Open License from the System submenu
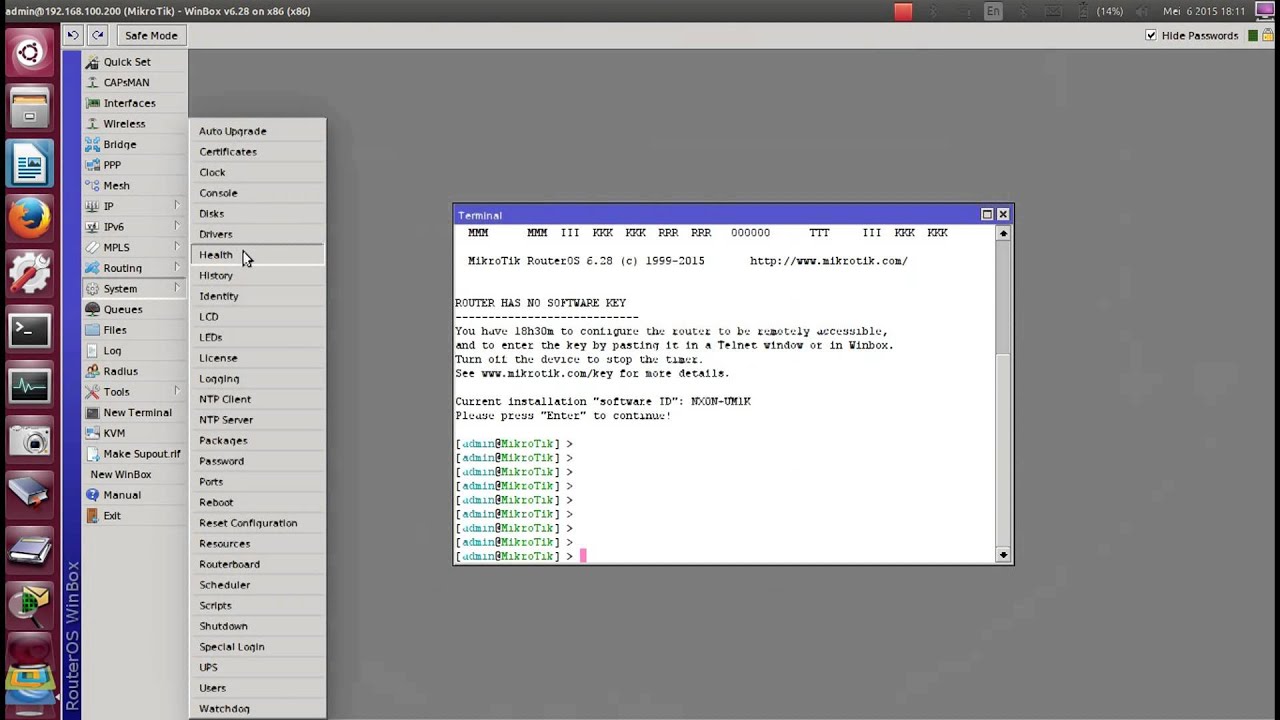The width and height of the screenshot is (1280, 720). point(258,358)
